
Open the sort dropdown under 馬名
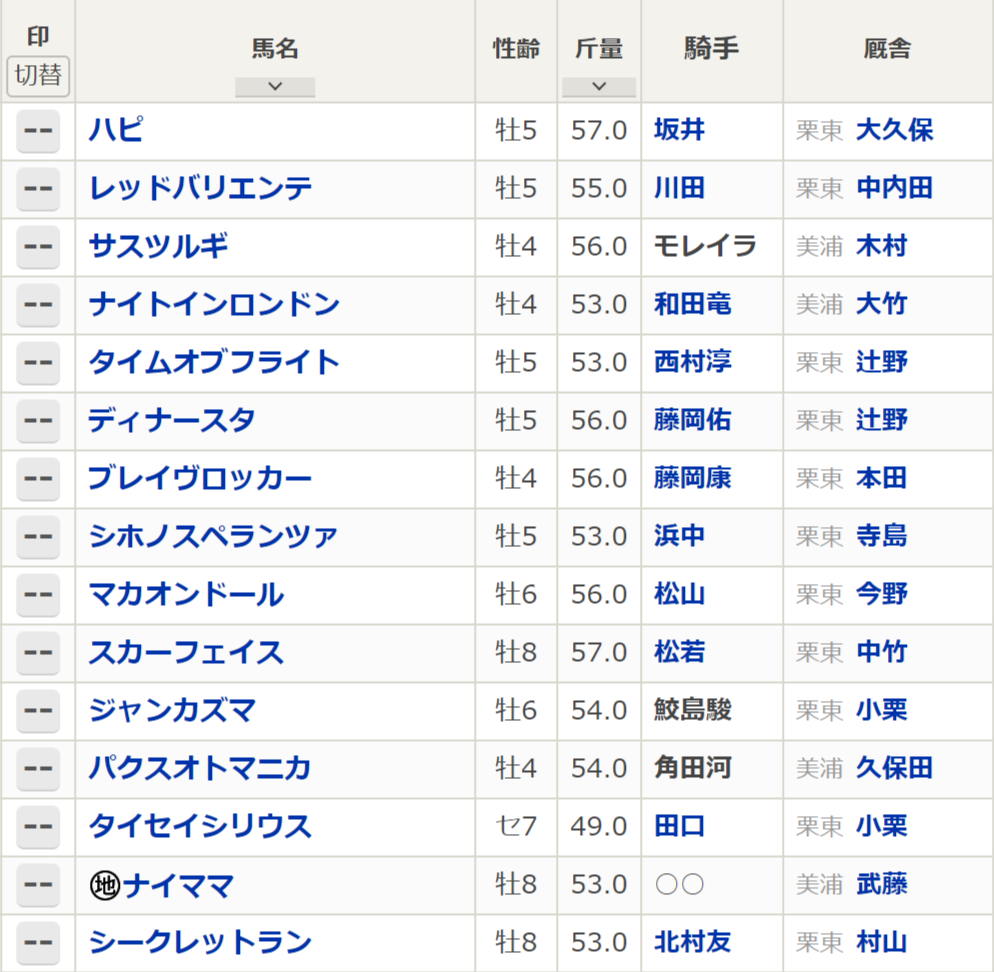[x=275, y=87]
